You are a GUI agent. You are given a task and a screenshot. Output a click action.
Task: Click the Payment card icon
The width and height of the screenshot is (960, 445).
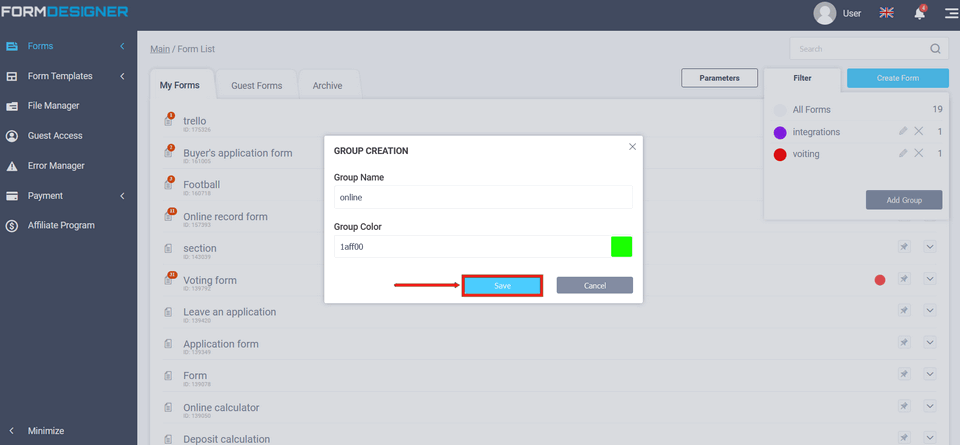point(12,196)
